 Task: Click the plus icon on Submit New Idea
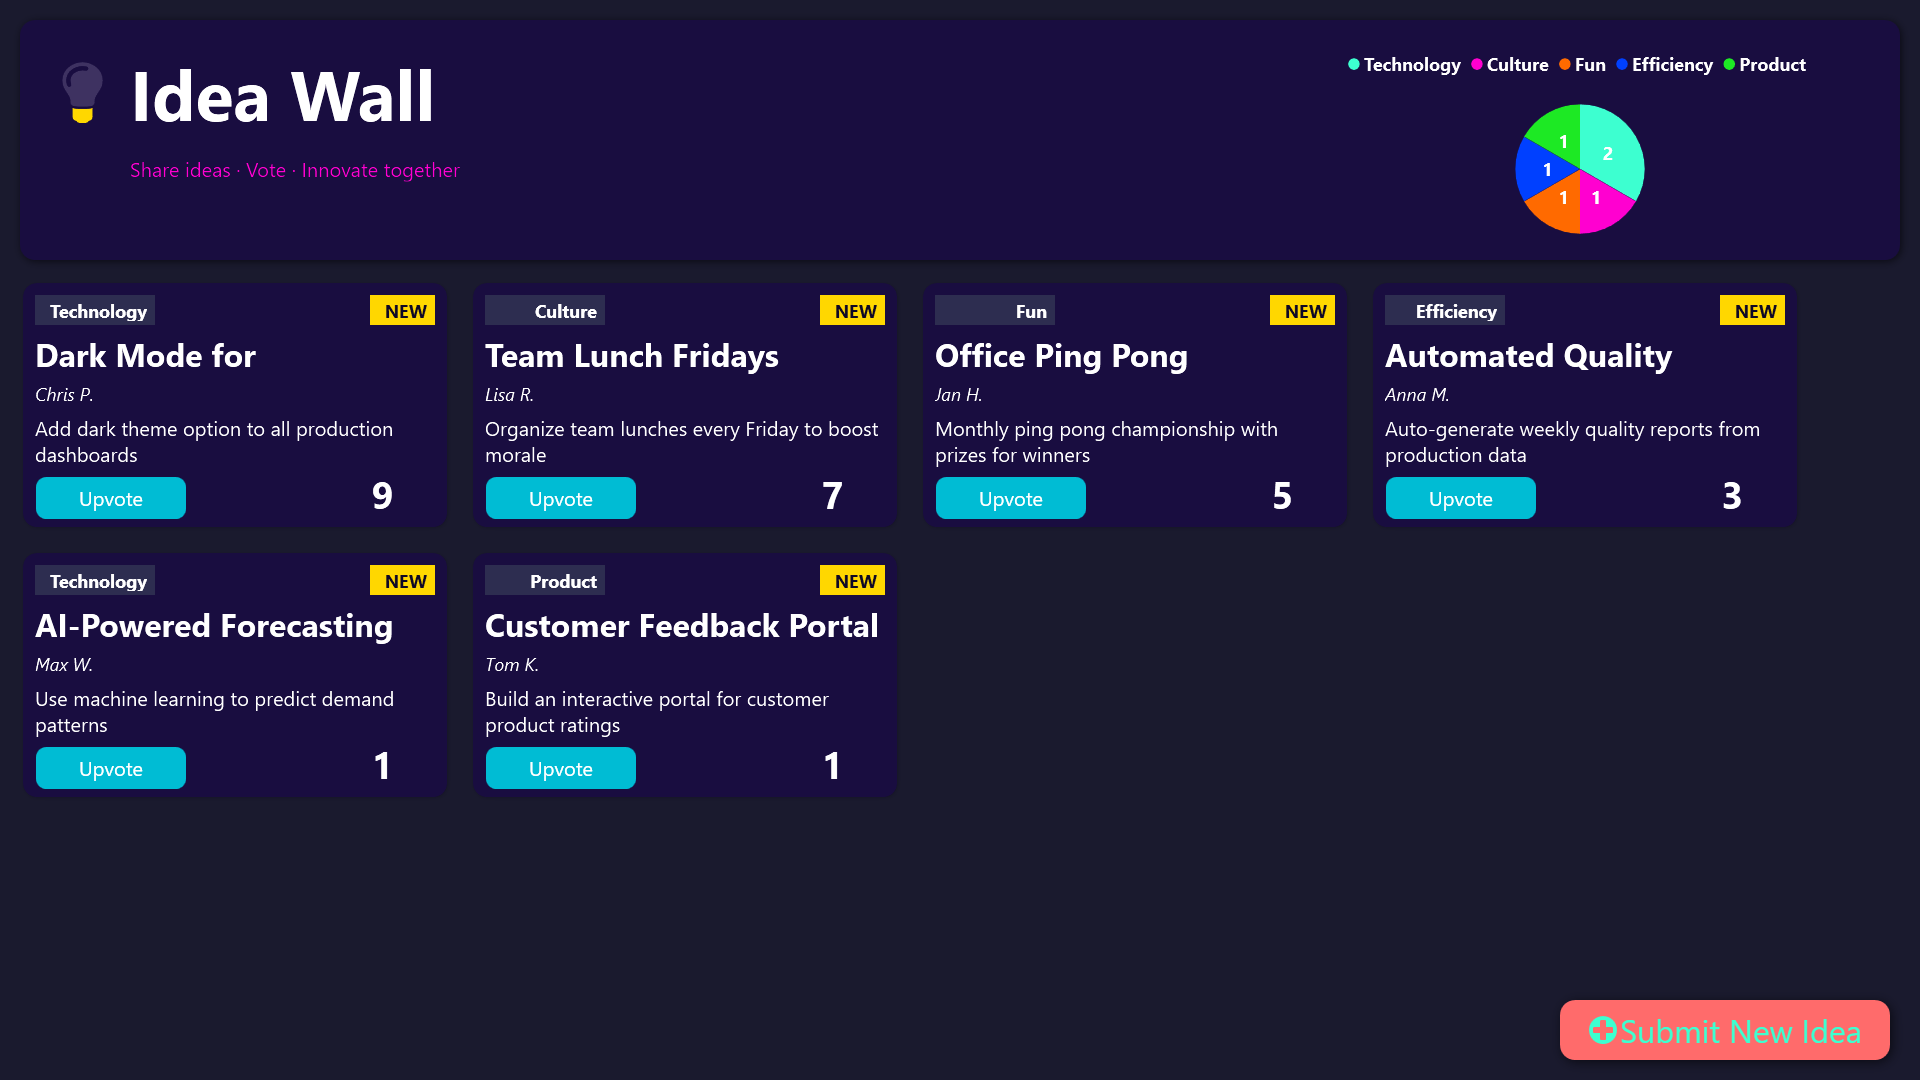1602,1030
